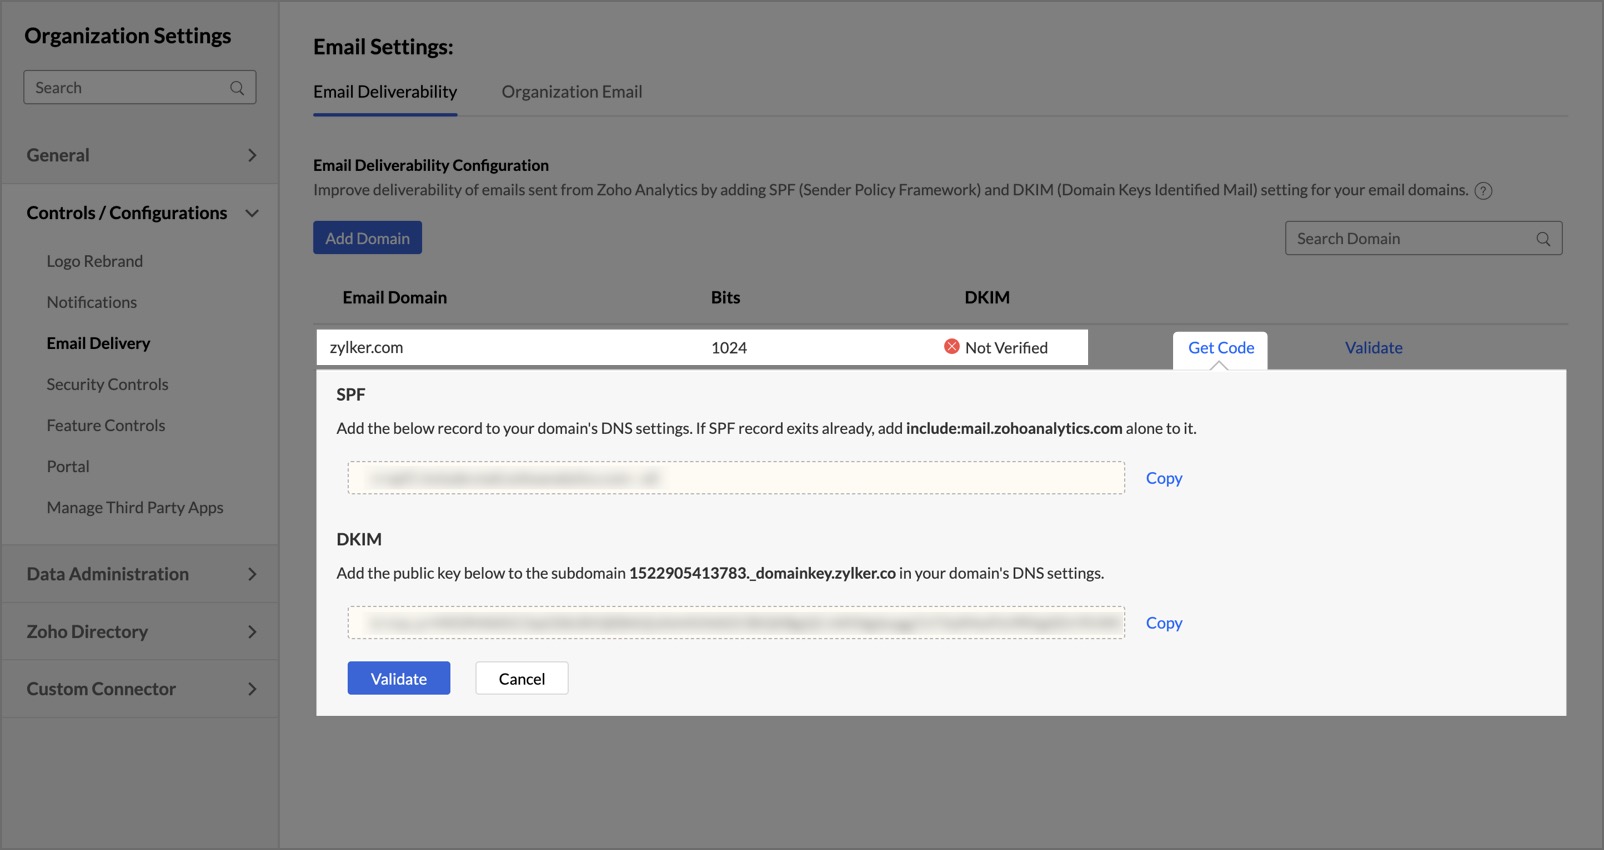Click the zylker.com domain cell
Viewport: 1604px width, 850px height.
tap(366, 348)
